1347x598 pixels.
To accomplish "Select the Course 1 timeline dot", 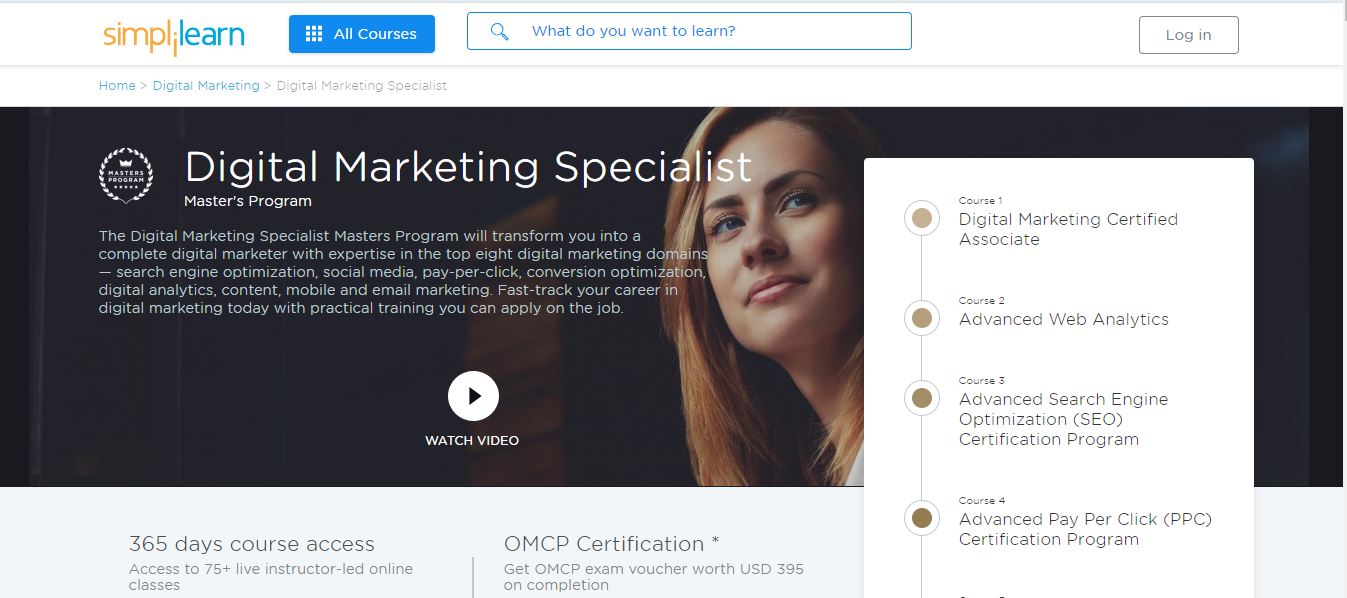I will pyautogui.click(x=921, y=218).
